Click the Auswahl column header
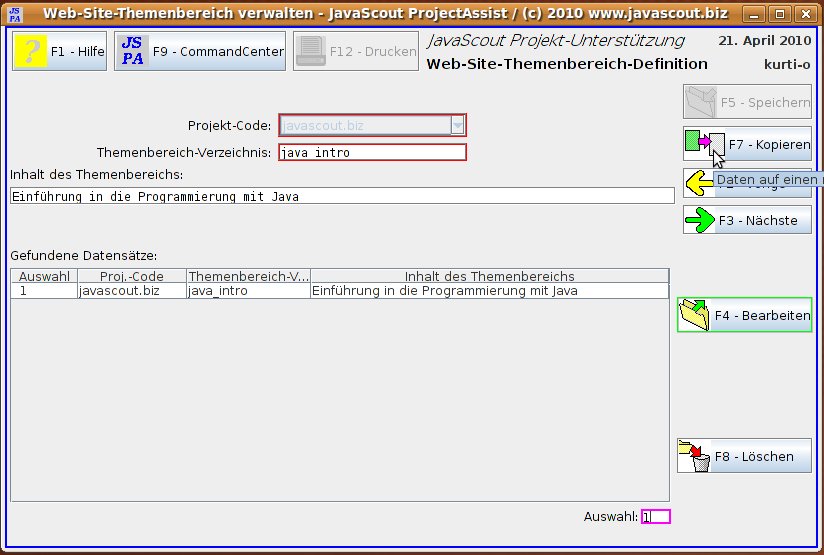 tap(44, 276)
